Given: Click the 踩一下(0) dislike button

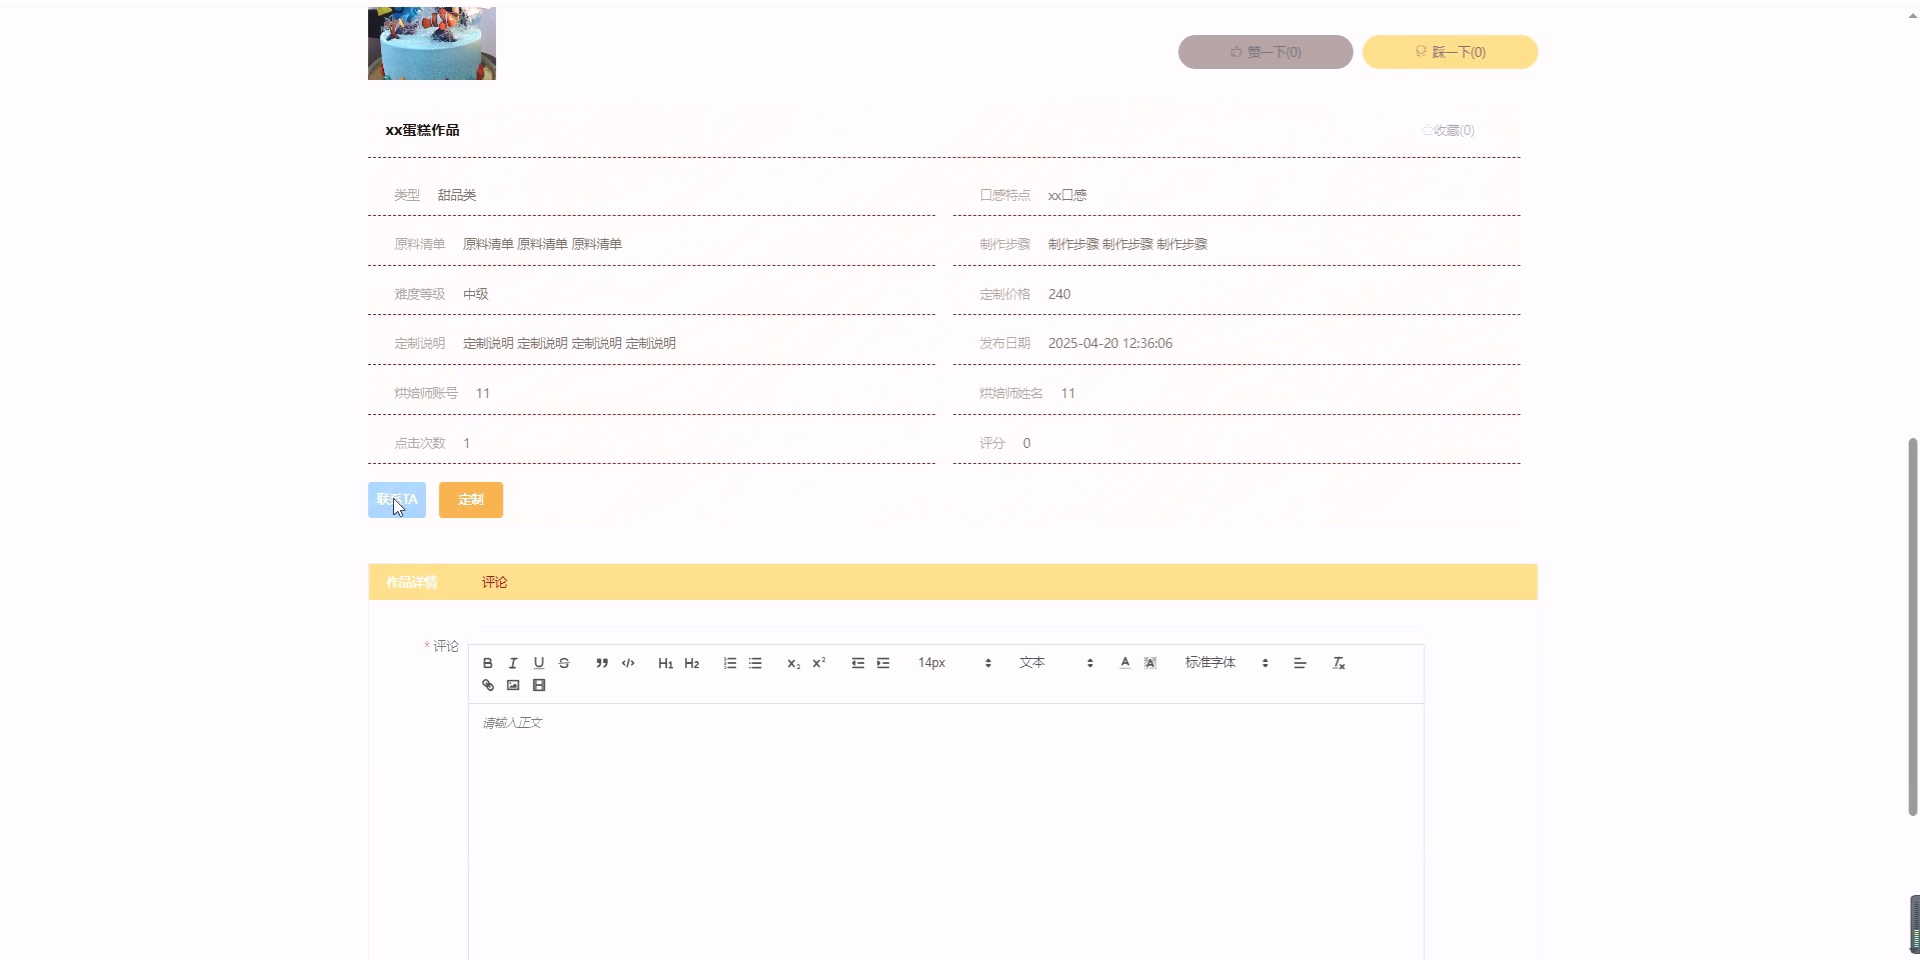Looking at the screenshot, I should tap(1450, 52).
